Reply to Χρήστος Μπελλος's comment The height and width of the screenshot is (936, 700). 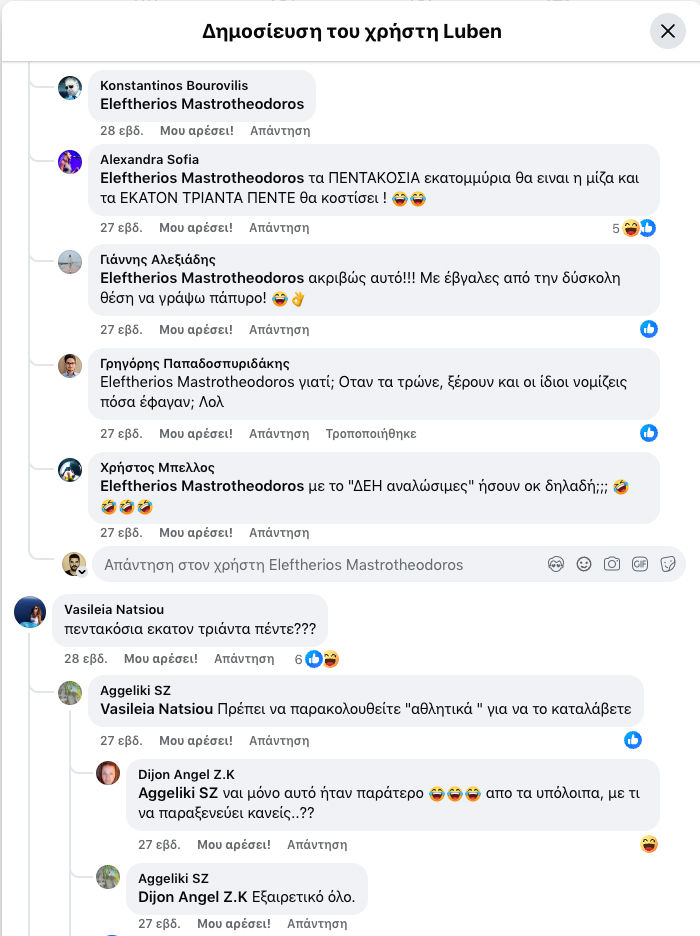point(279,533)
